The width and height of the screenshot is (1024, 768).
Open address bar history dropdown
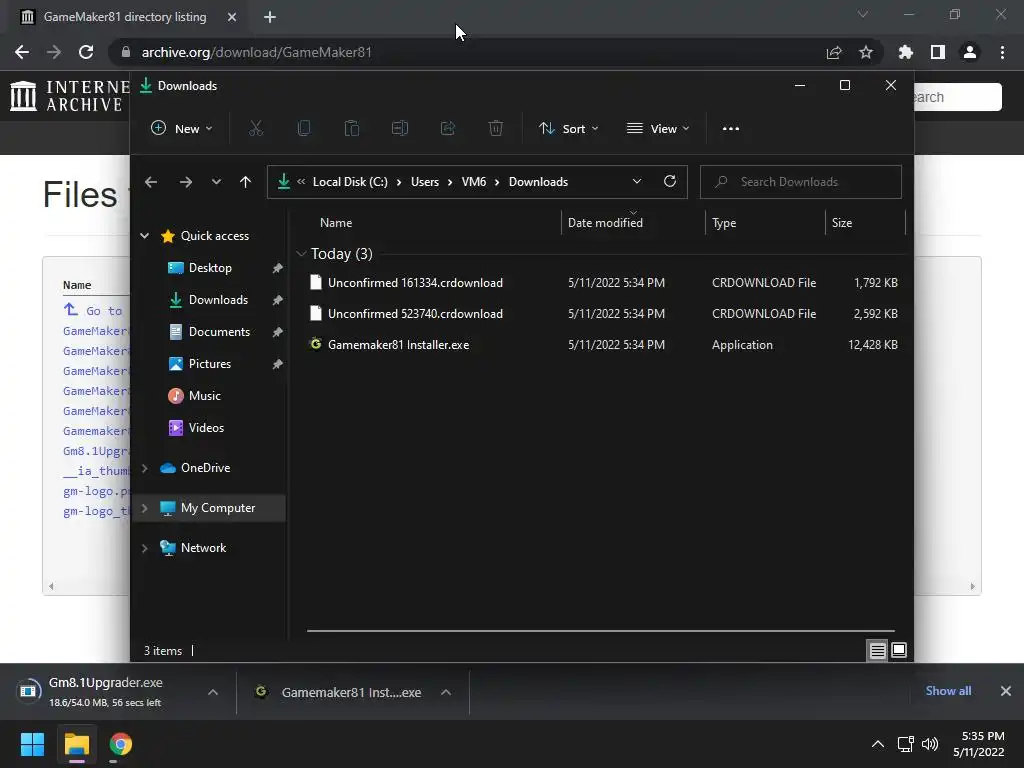coord(637,182)
